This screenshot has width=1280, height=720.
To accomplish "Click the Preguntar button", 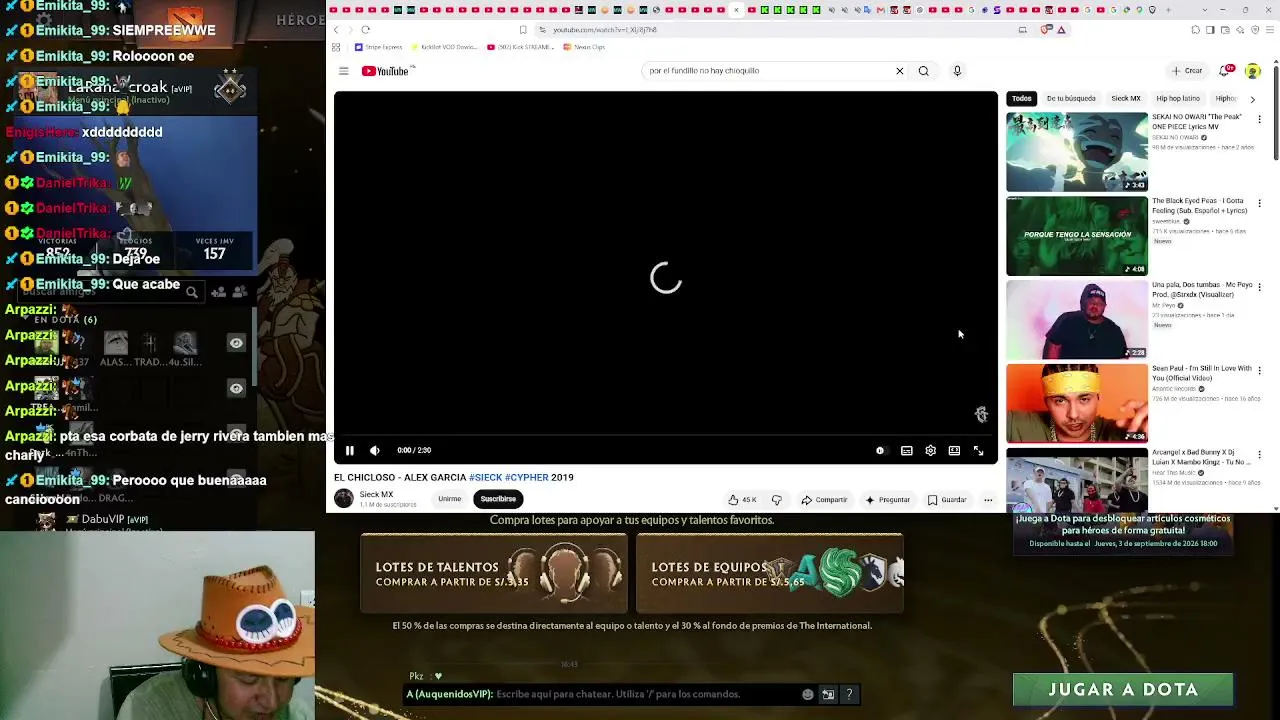I will click(x=888, y=499).
